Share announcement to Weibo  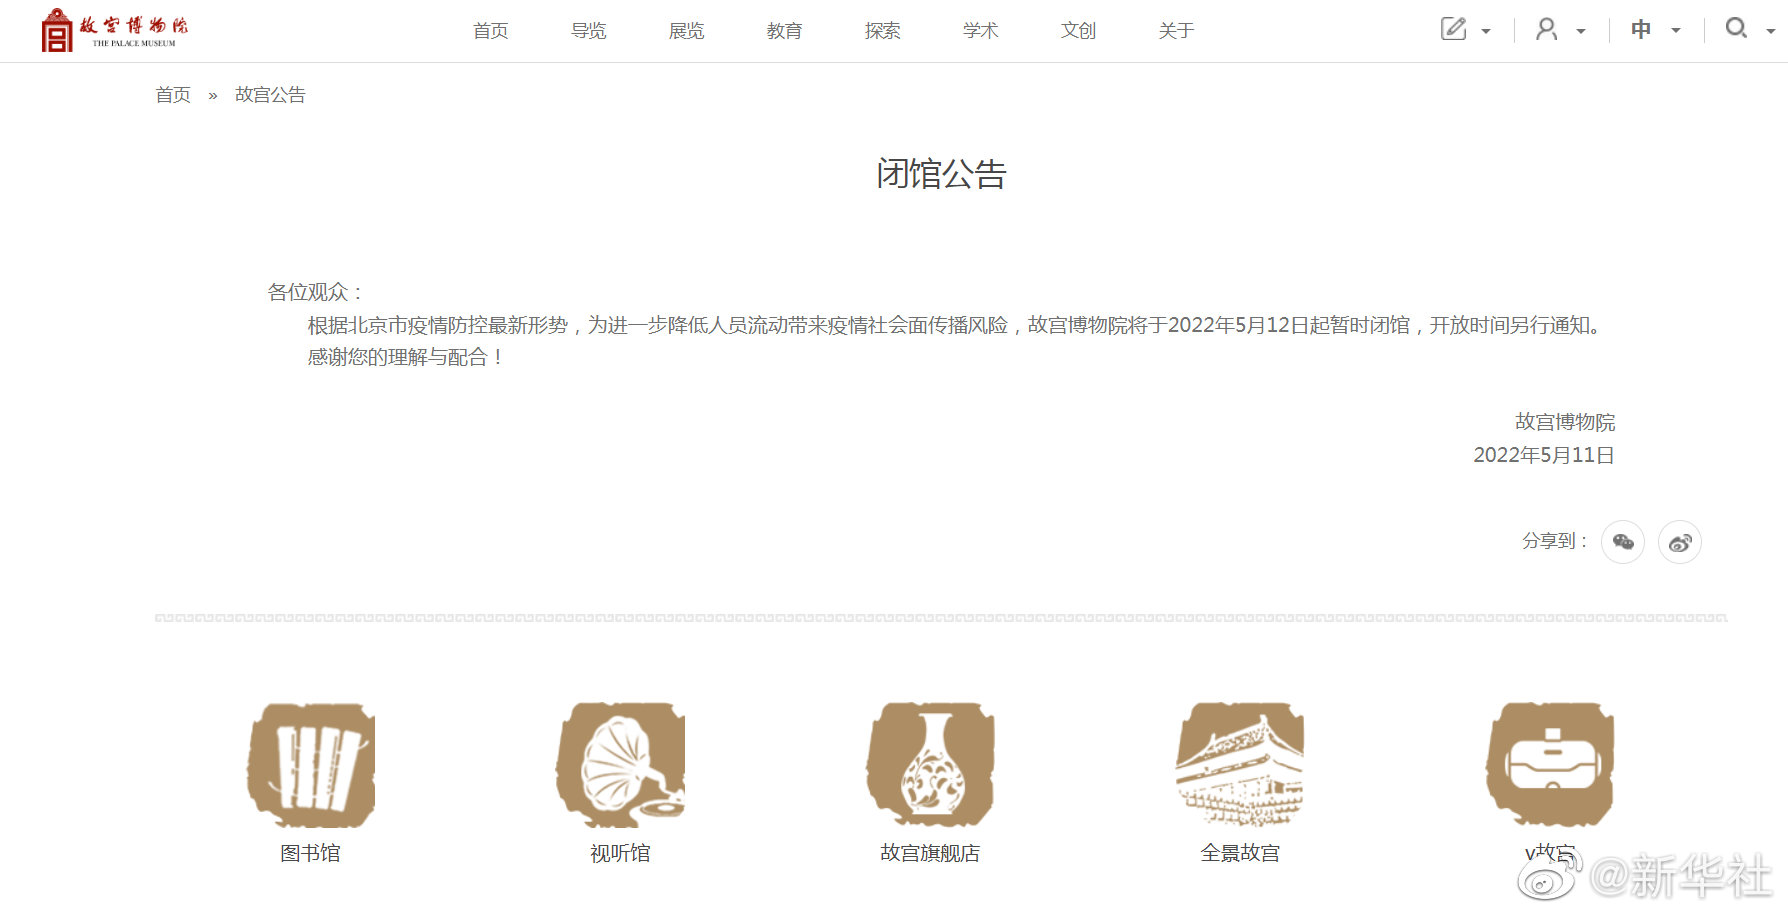[1679, 542]
